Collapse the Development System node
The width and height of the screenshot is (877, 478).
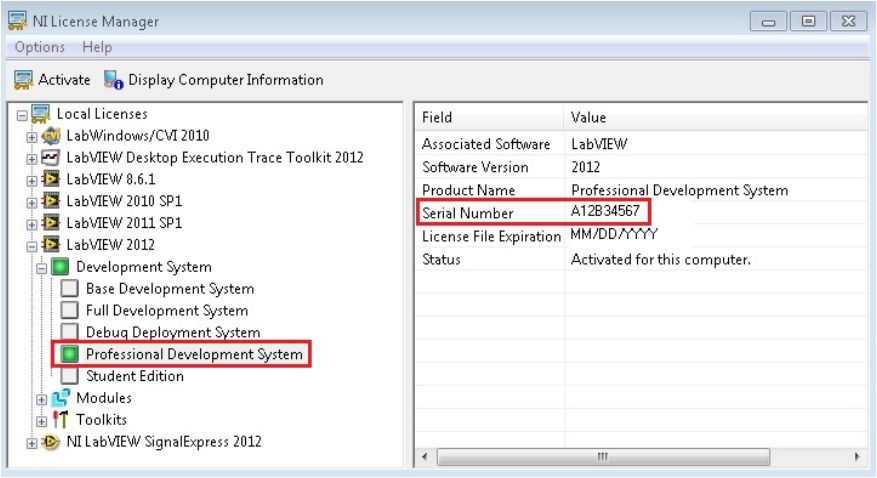pos(41,268)
